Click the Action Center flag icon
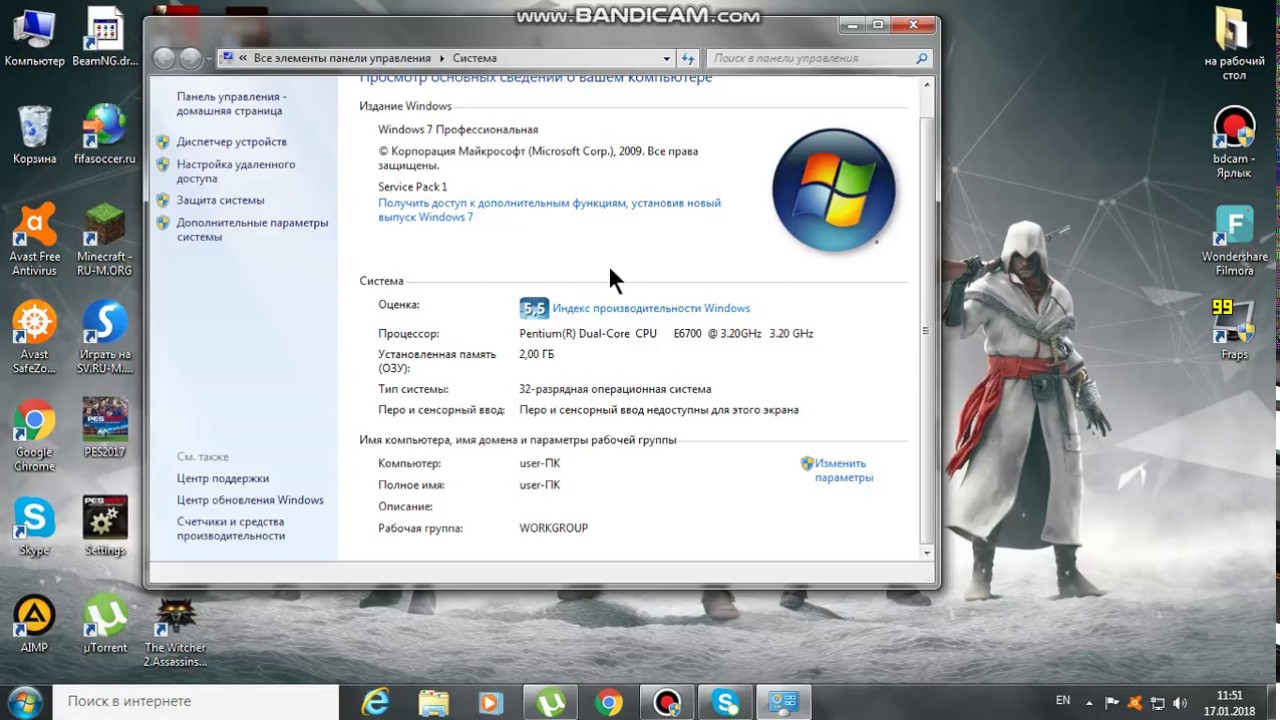Image resolution: width=1280 pixels, height=720 pixels. click(1112, 703)
